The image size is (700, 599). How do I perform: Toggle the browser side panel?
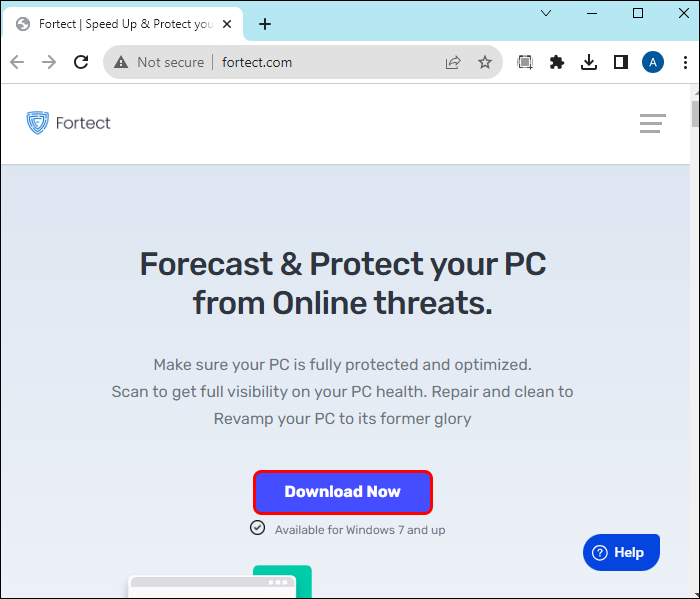point(621,62)
